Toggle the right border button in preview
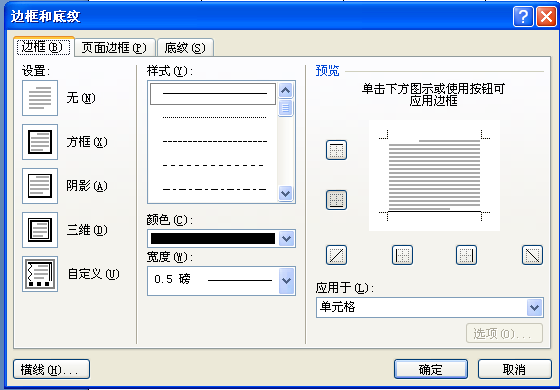The image size is (560, 390). 466,255
